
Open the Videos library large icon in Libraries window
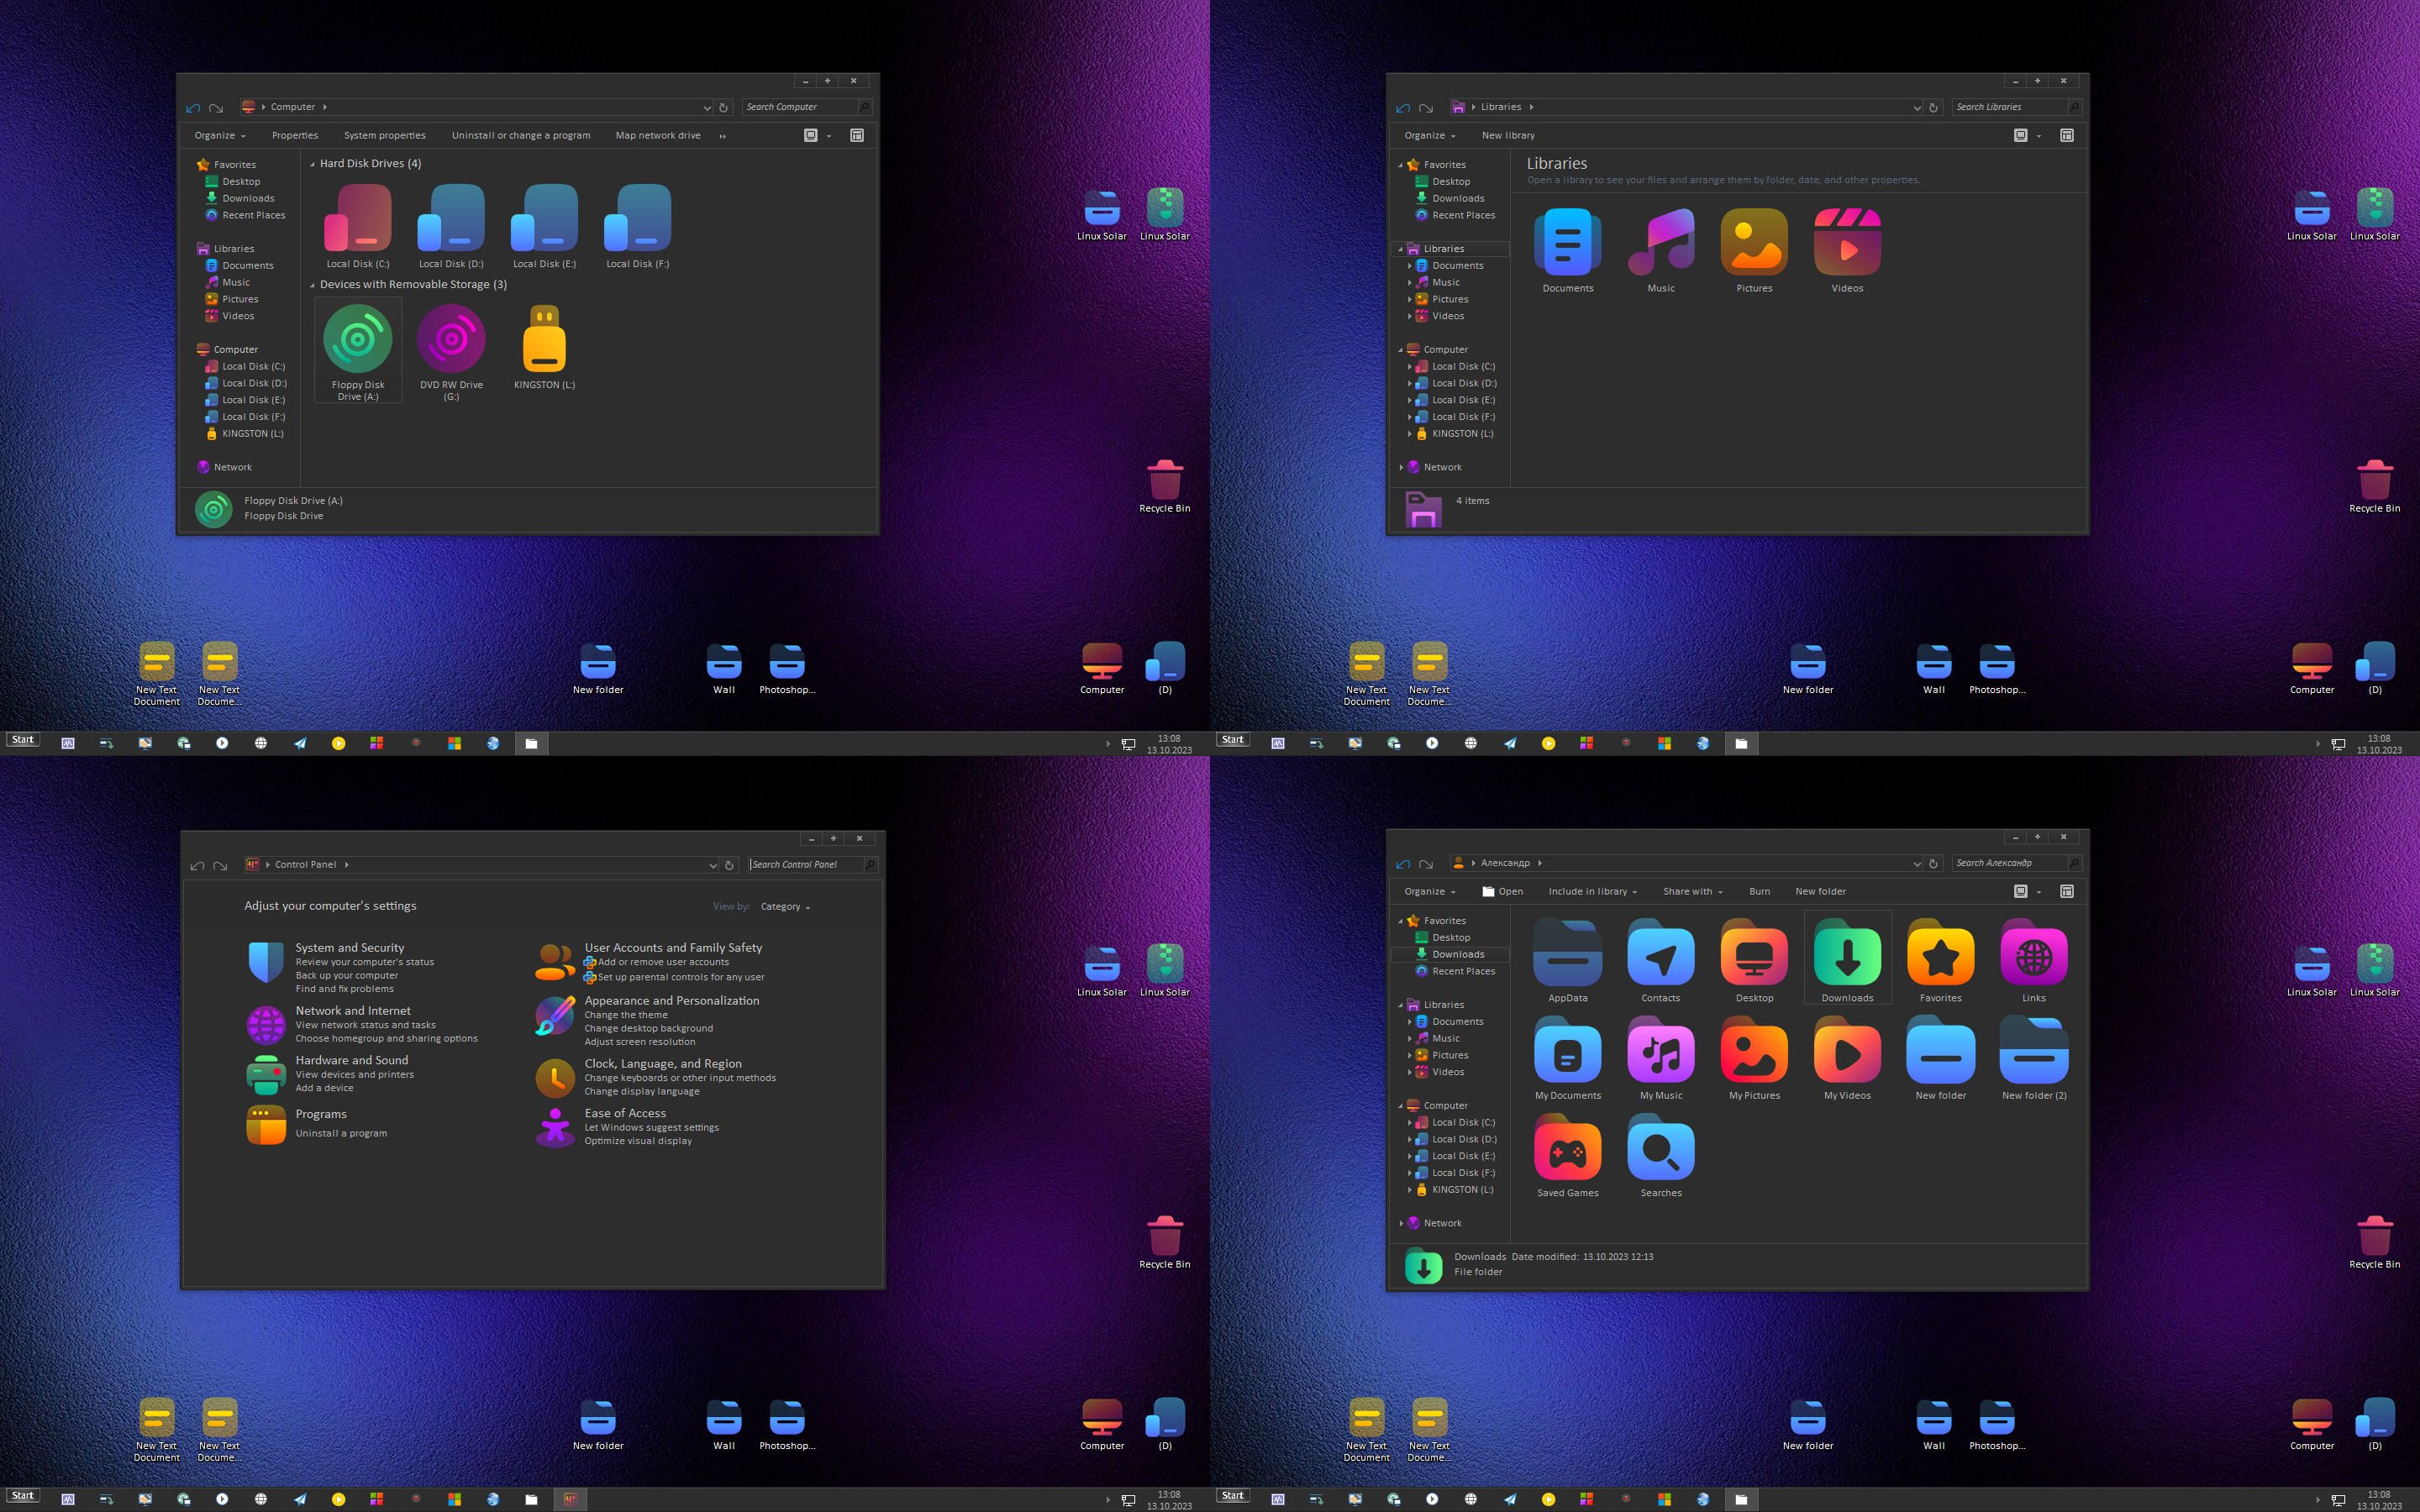1847,242
